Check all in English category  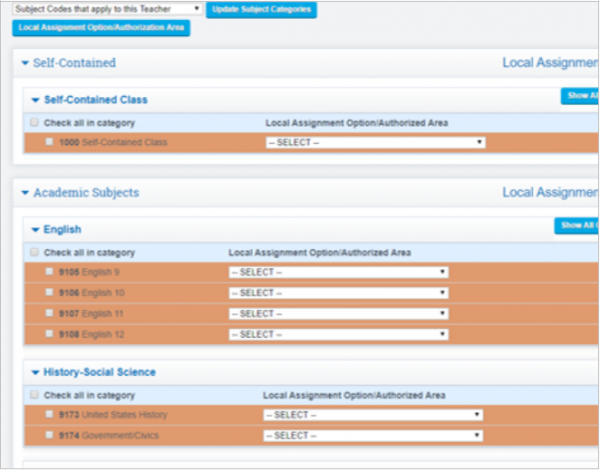click(x=35, y=252)
